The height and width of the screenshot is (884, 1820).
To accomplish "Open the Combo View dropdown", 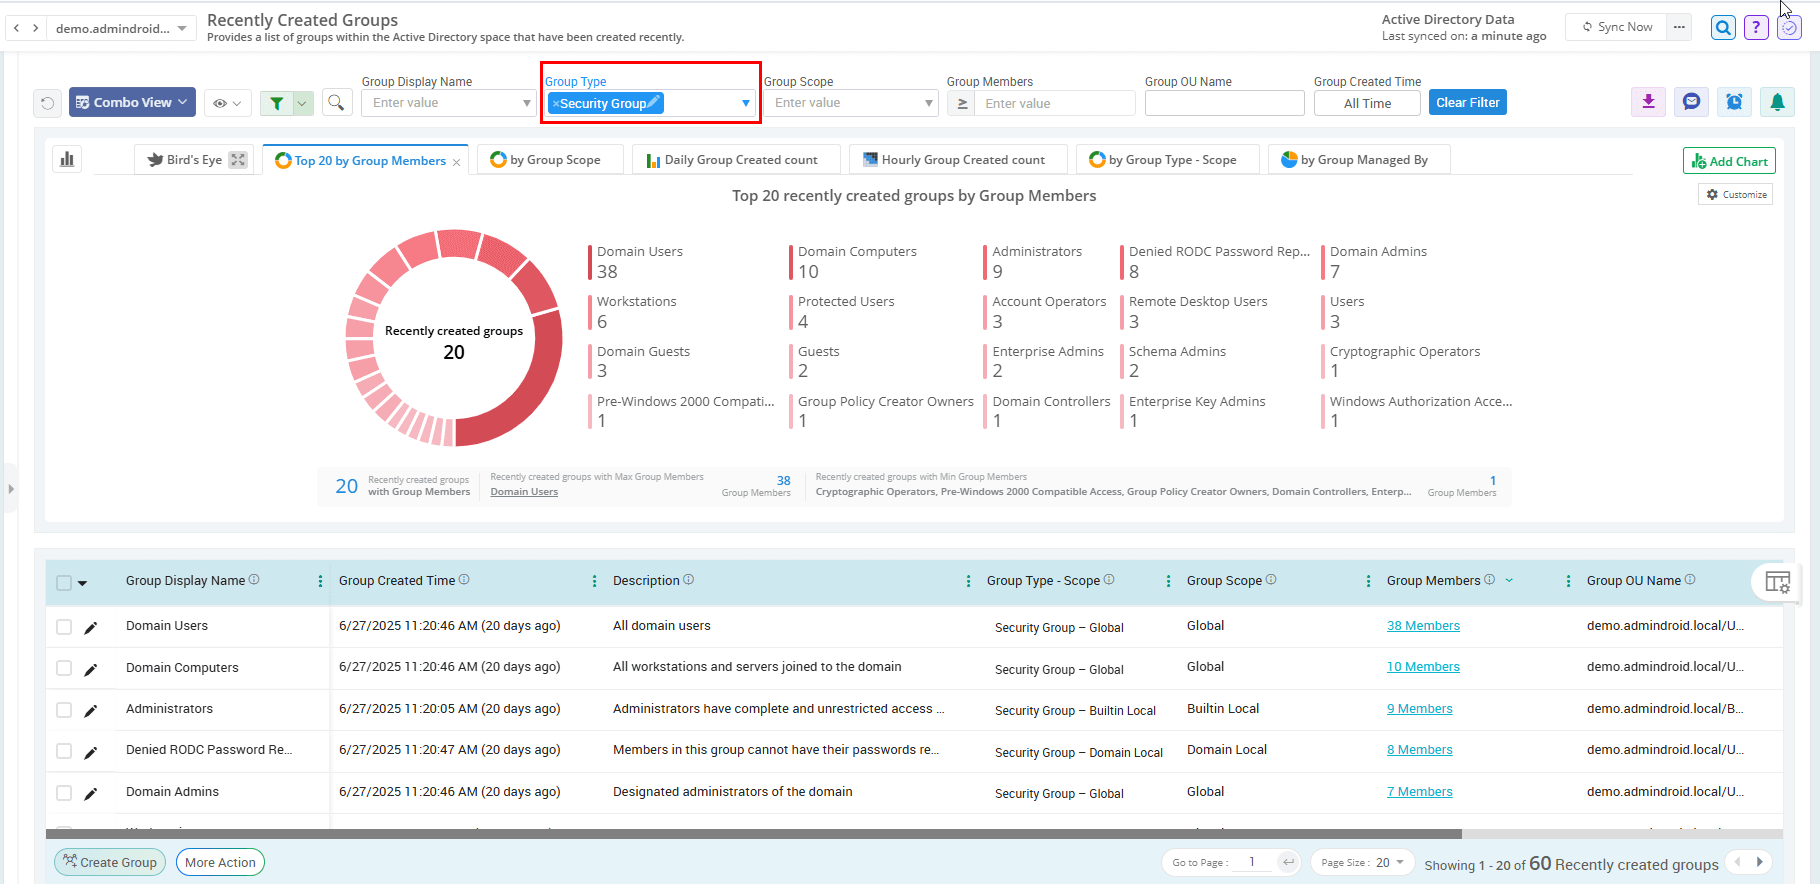I will pos(132,102).
